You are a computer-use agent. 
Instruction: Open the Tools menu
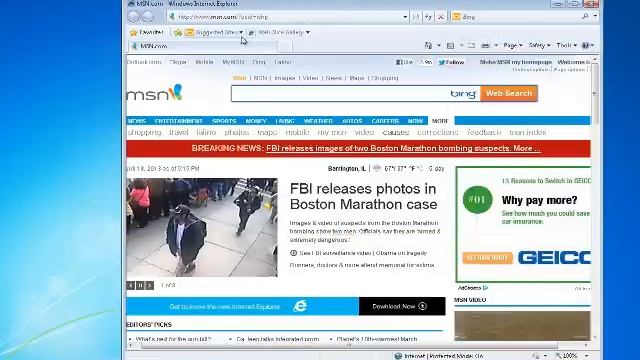[567, 45]
